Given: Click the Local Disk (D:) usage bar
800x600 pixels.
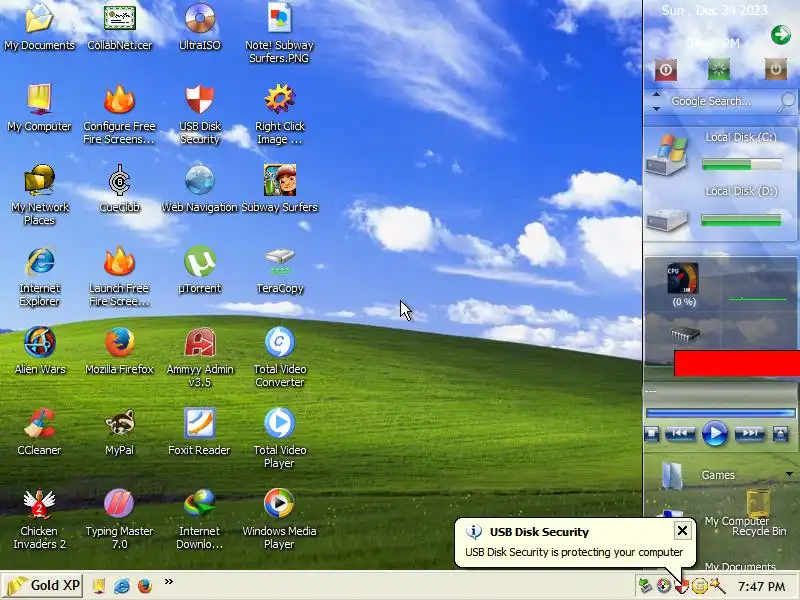Looking at the screenshot, I should (x=742, y=220).
